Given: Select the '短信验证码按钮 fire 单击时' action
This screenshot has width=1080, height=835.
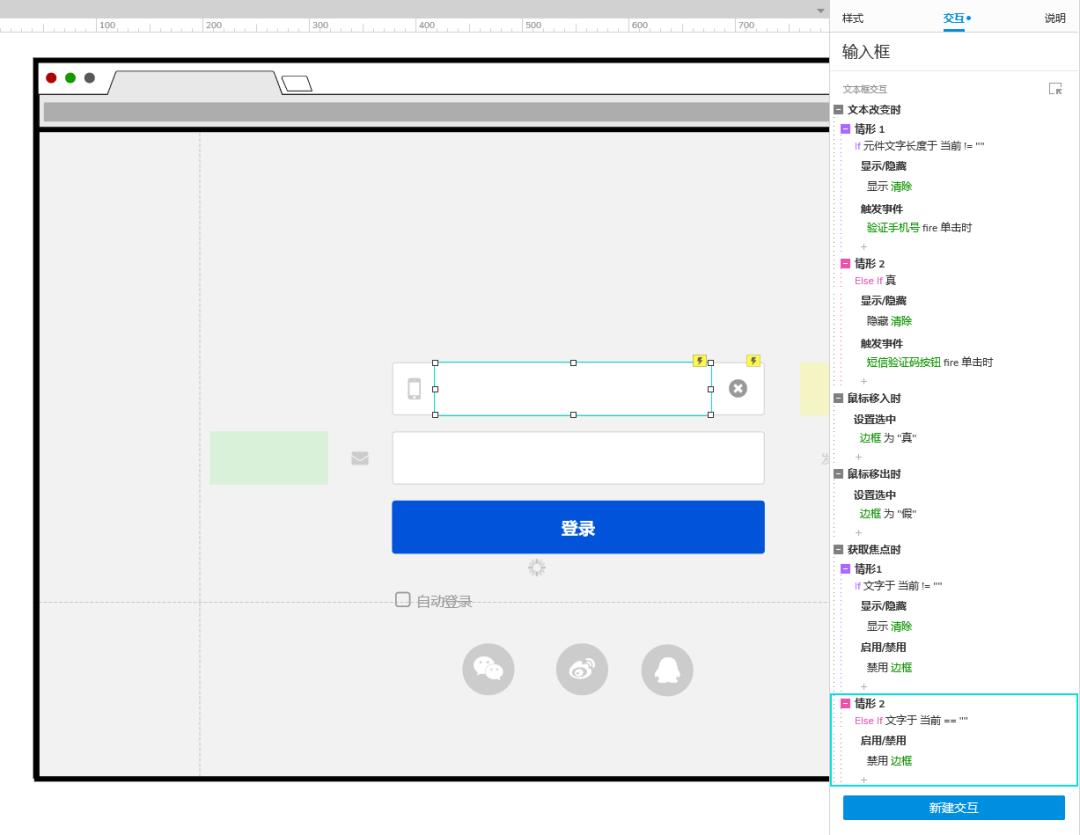Looking at the screenshot, I should click(930, 362).
